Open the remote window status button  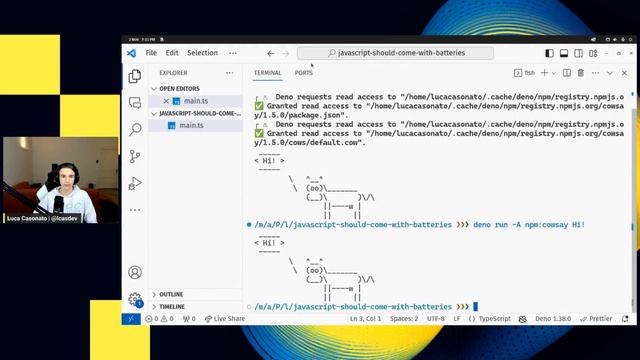coord(131,319)
